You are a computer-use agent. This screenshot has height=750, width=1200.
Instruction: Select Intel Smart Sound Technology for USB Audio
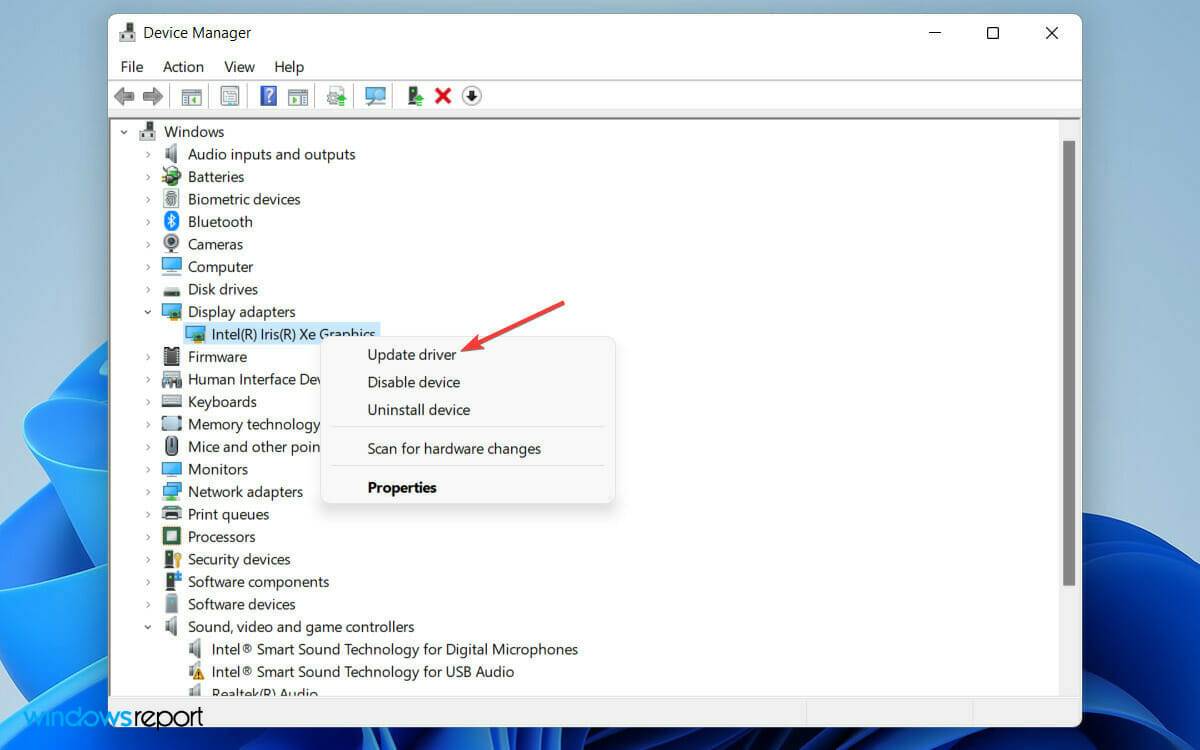point(362,672)
